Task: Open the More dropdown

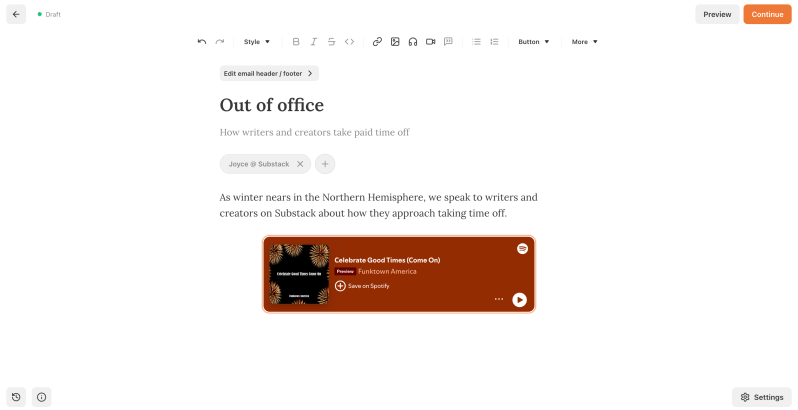Action: point(584,42)
